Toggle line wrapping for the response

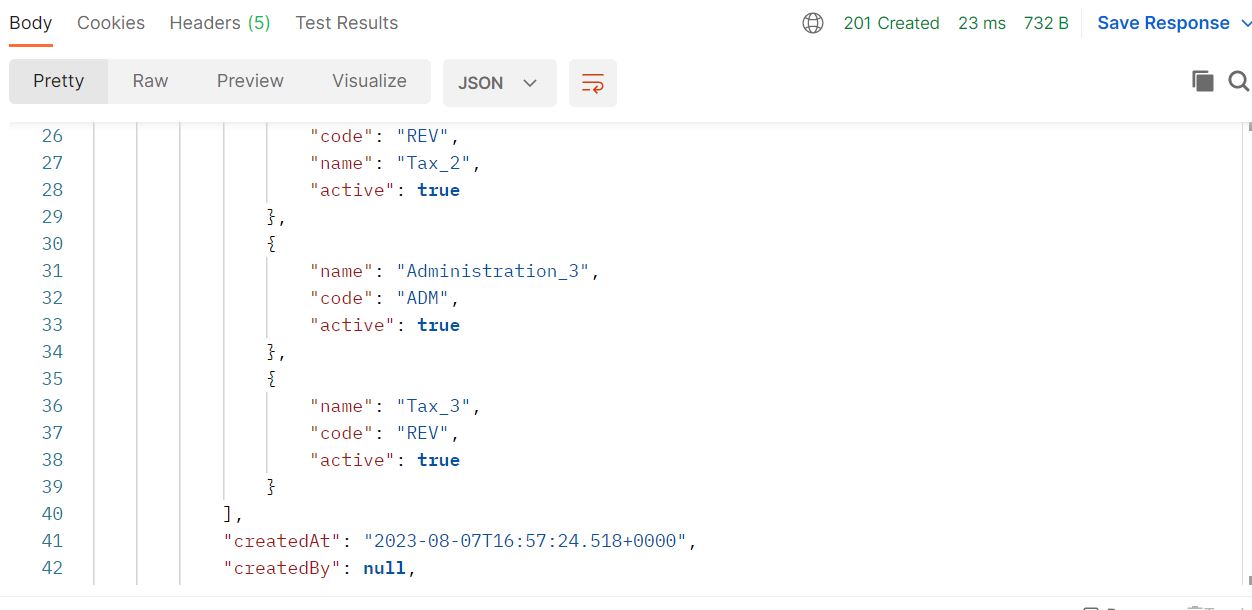coord(592,83)
